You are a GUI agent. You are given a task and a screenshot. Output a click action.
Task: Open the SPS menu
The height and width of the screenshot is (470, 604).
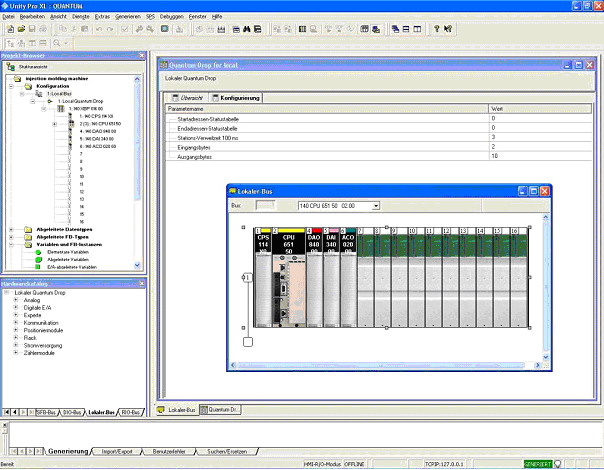[150, 17]
